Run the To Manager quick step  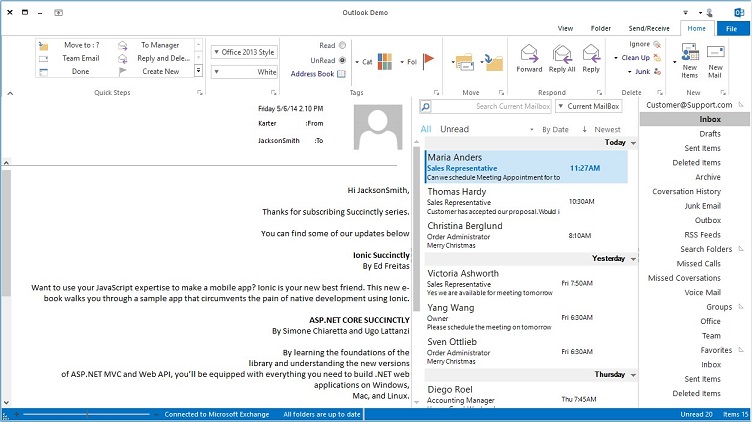click(154, 45)
